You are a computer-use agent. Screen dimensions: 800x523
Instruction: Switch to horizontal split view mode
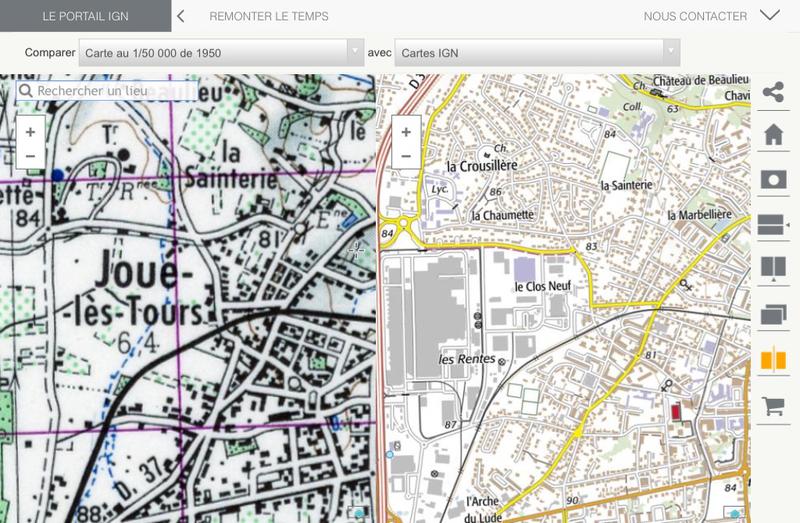pyautogui.click(x=772, y=225)
